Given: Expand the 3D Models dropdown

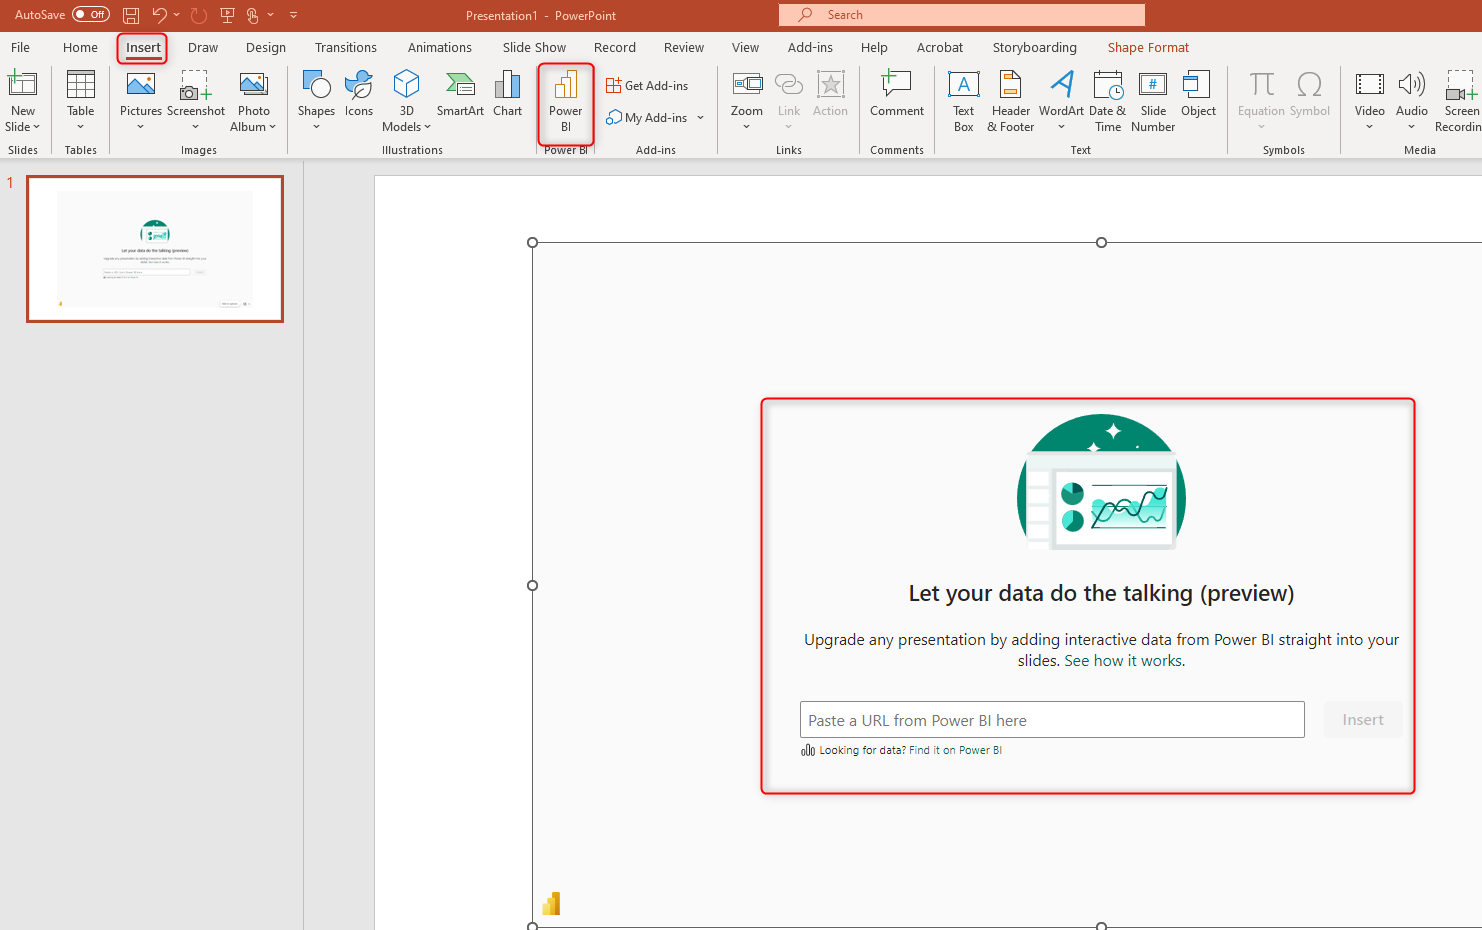Looking at the screenshot, I should pyautogui.click(x=427, y=127).
